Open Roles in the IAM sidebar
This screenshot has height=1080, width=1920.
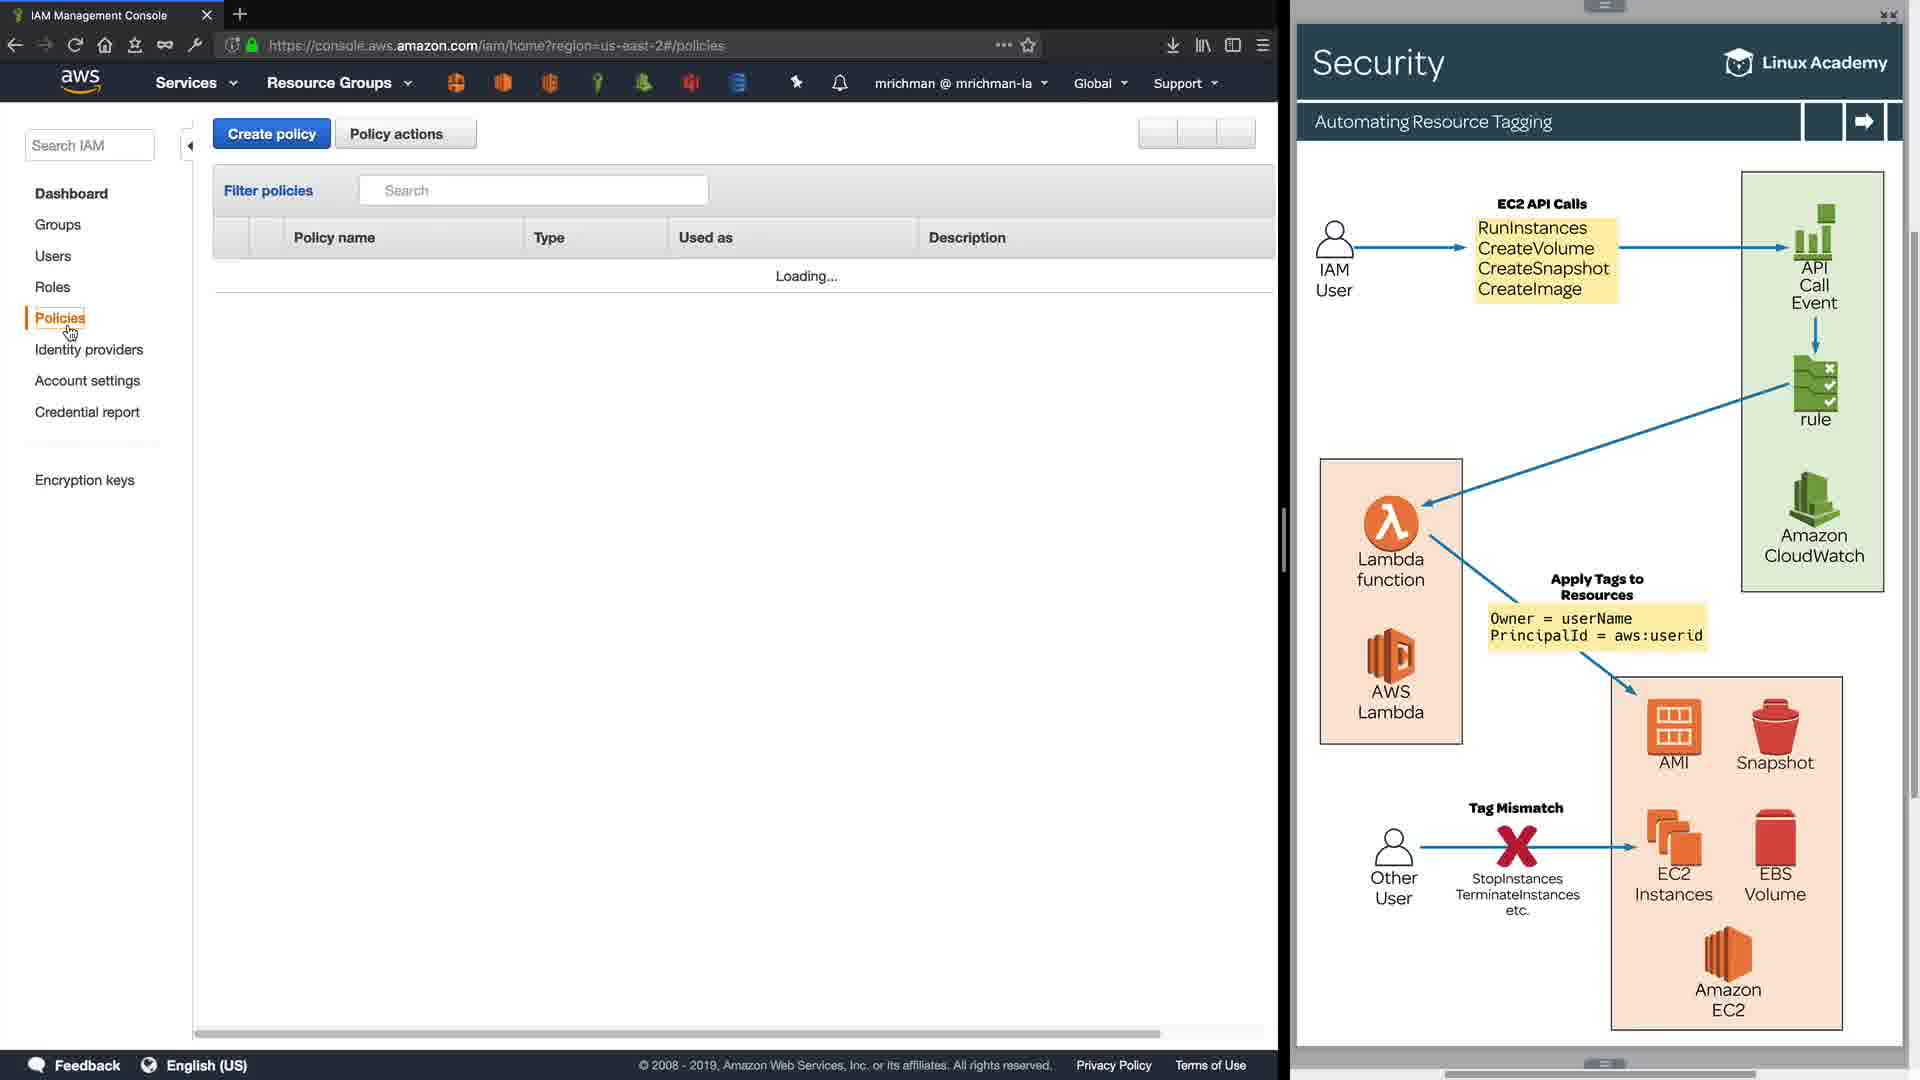pos(52,287)
